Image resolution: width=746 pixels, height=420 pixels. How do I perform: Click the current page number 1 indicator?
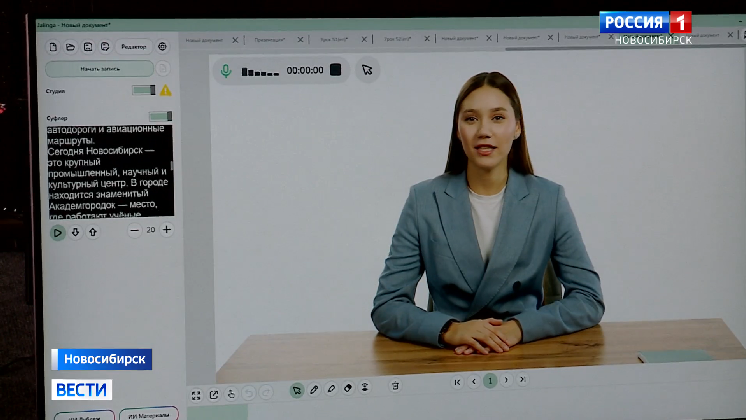[x=490, y=381]
